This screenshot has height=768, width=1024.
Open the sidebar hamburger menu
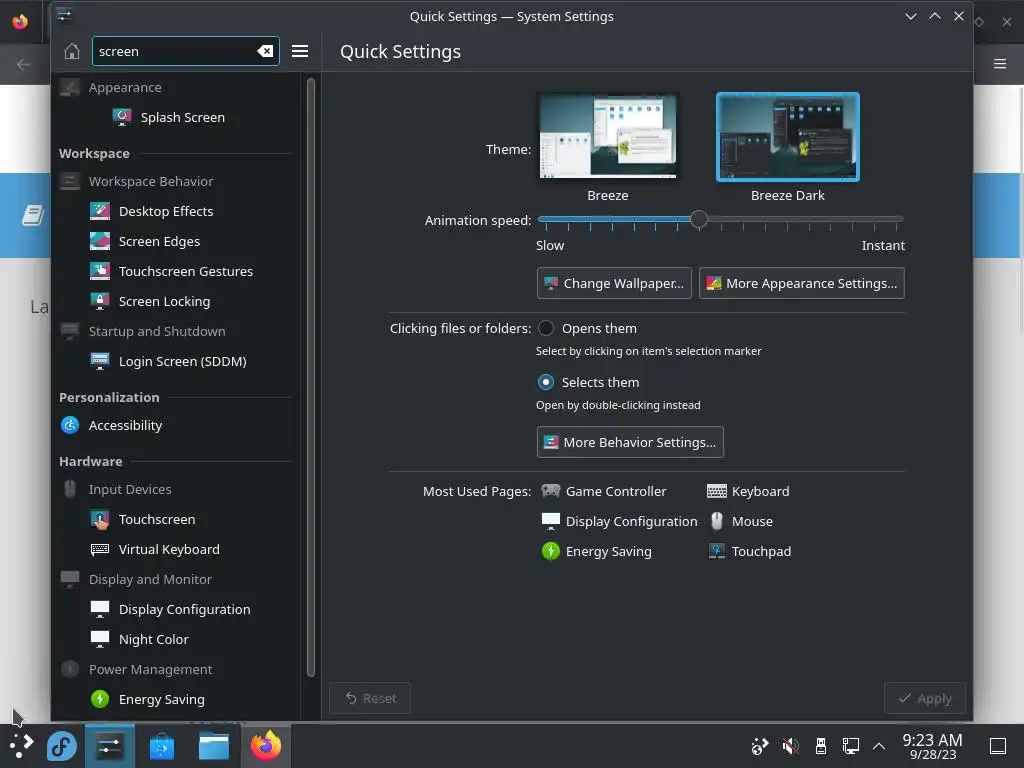[x=300, y=51]
